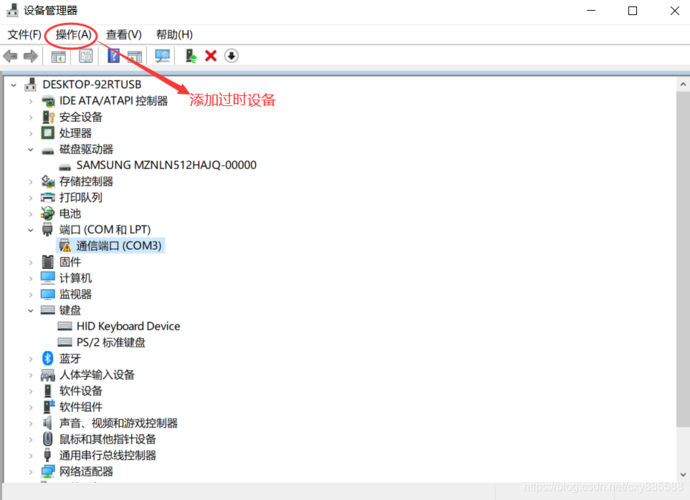Expand the 网络适配器 network adapters node
This screenshot has width=690, height=500.
pyautogui.click(x=32, y=471)
